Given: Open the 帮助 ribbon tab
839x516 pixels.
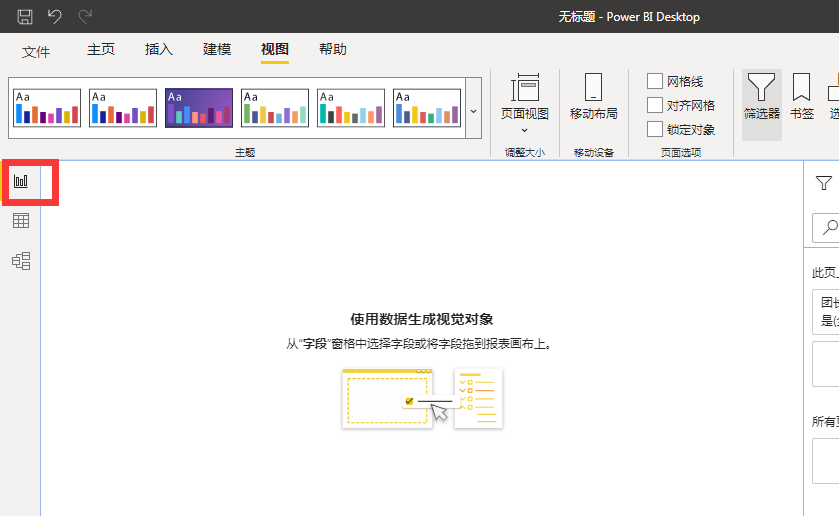Looking at the screenshot, I should [333, 49].
